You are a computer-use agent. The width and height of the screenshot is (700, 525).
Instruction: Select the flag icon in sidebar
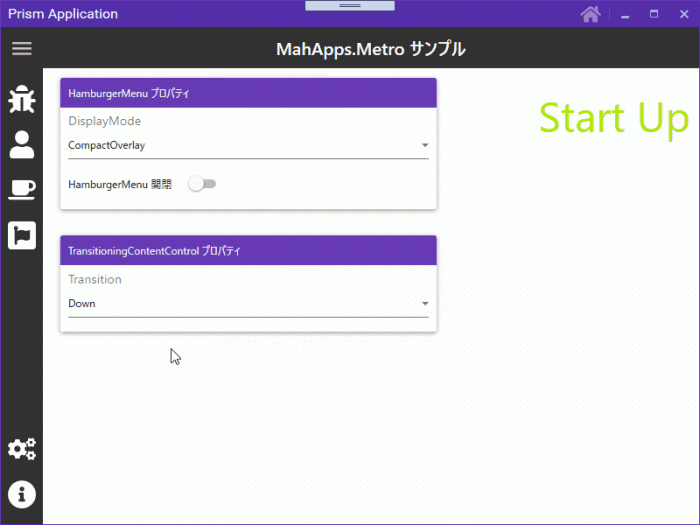[x=21, y=235]
